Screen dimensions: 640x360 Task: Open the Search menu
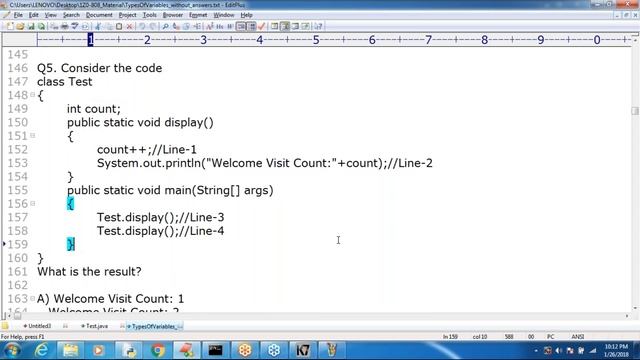[71, 15]
